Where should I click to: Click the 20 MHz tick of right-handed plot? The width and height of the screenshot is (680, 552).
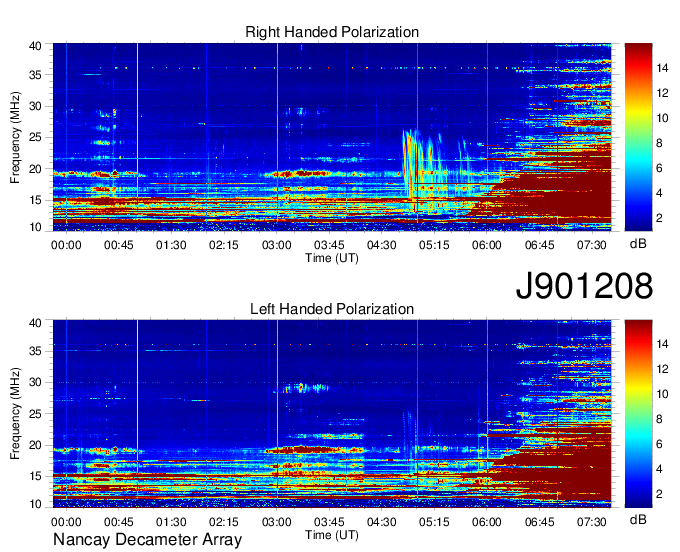point(35,169)
